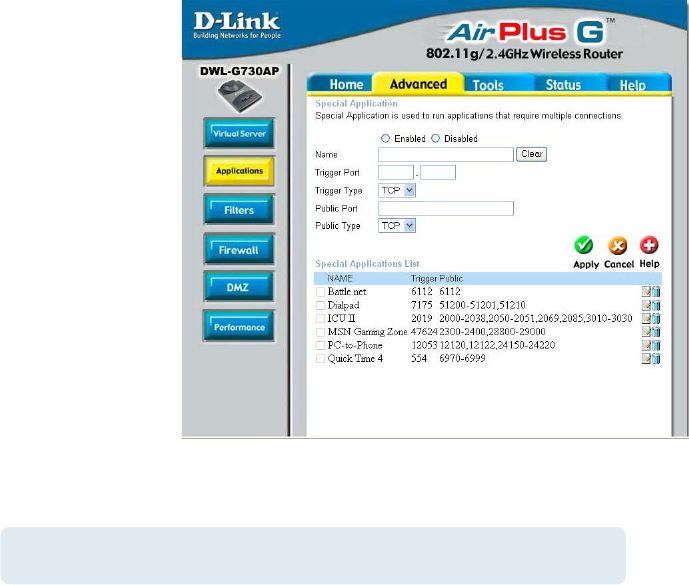Click the first Trigger Port field
Image resolution: width=689 pixels, height=585 pixels.
[396, 172]
